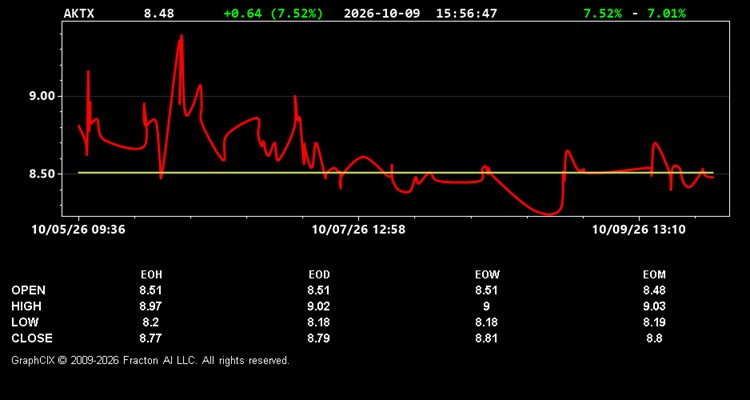This screenshot has height=400, width=750.
Task: Click the green 7.01% value
Action: tap(666, 13)
